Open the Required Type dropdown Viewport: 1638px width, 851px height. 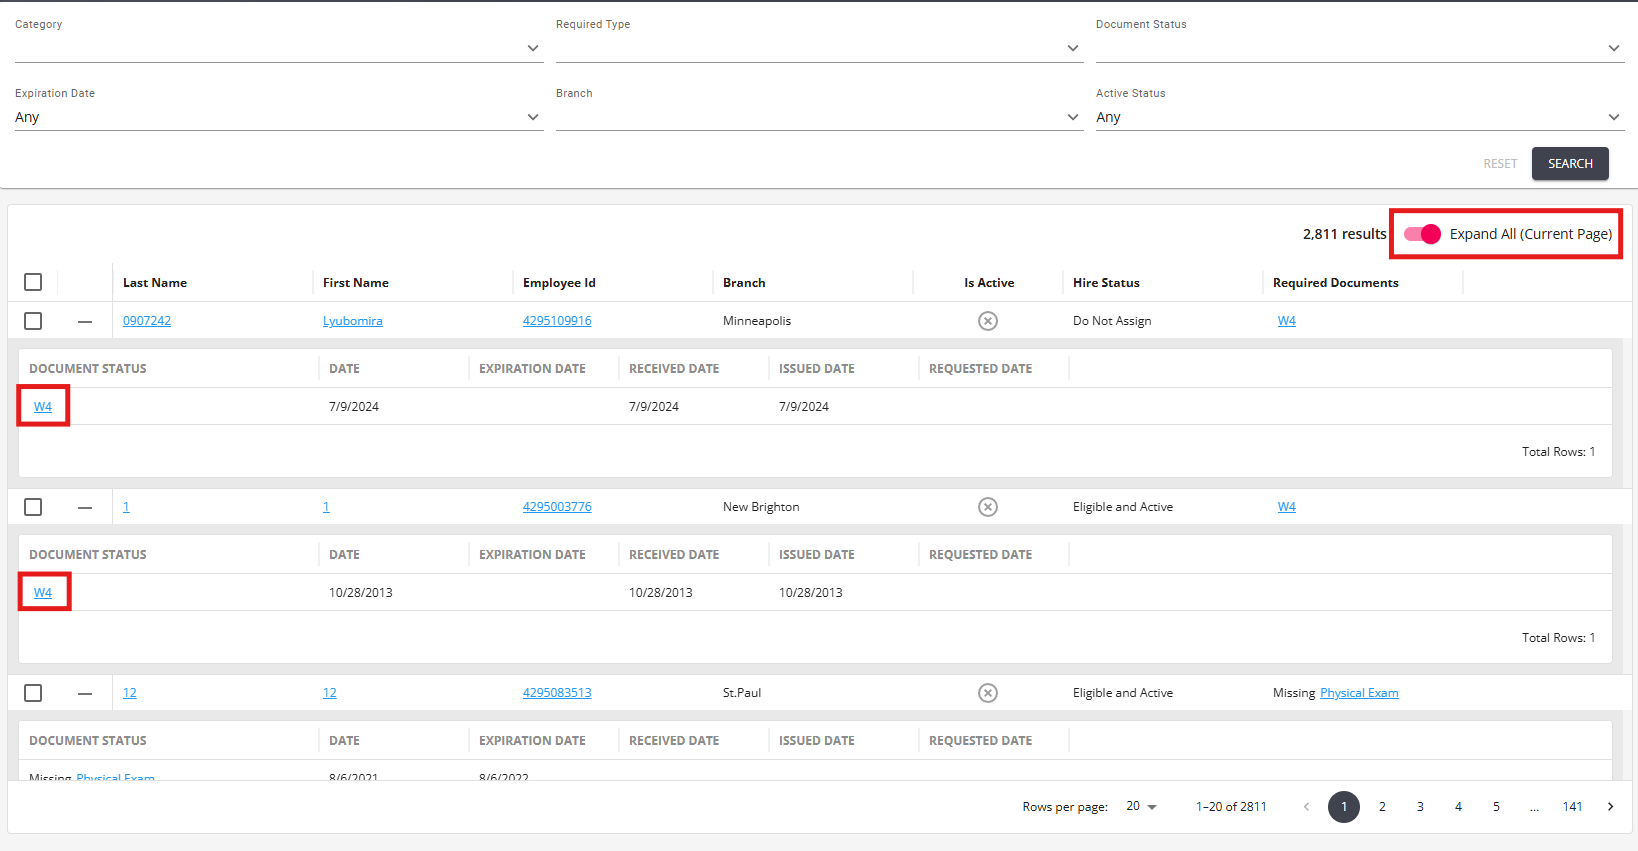point(819,48)
